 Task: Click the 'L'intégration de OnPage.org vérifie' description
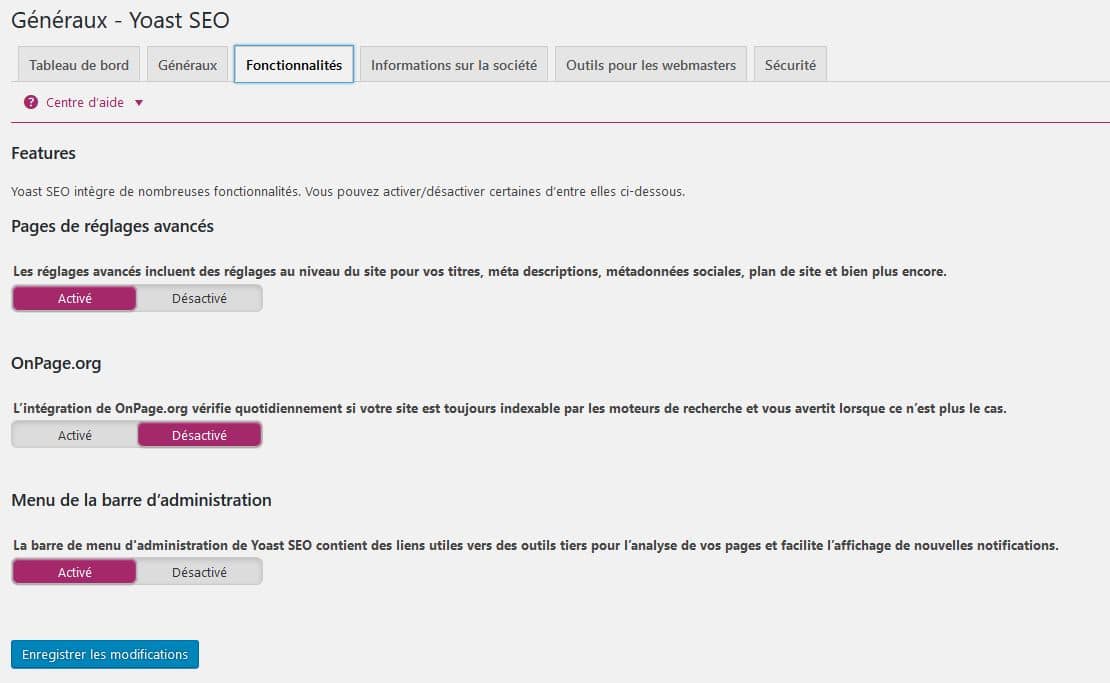pos(510,408)
